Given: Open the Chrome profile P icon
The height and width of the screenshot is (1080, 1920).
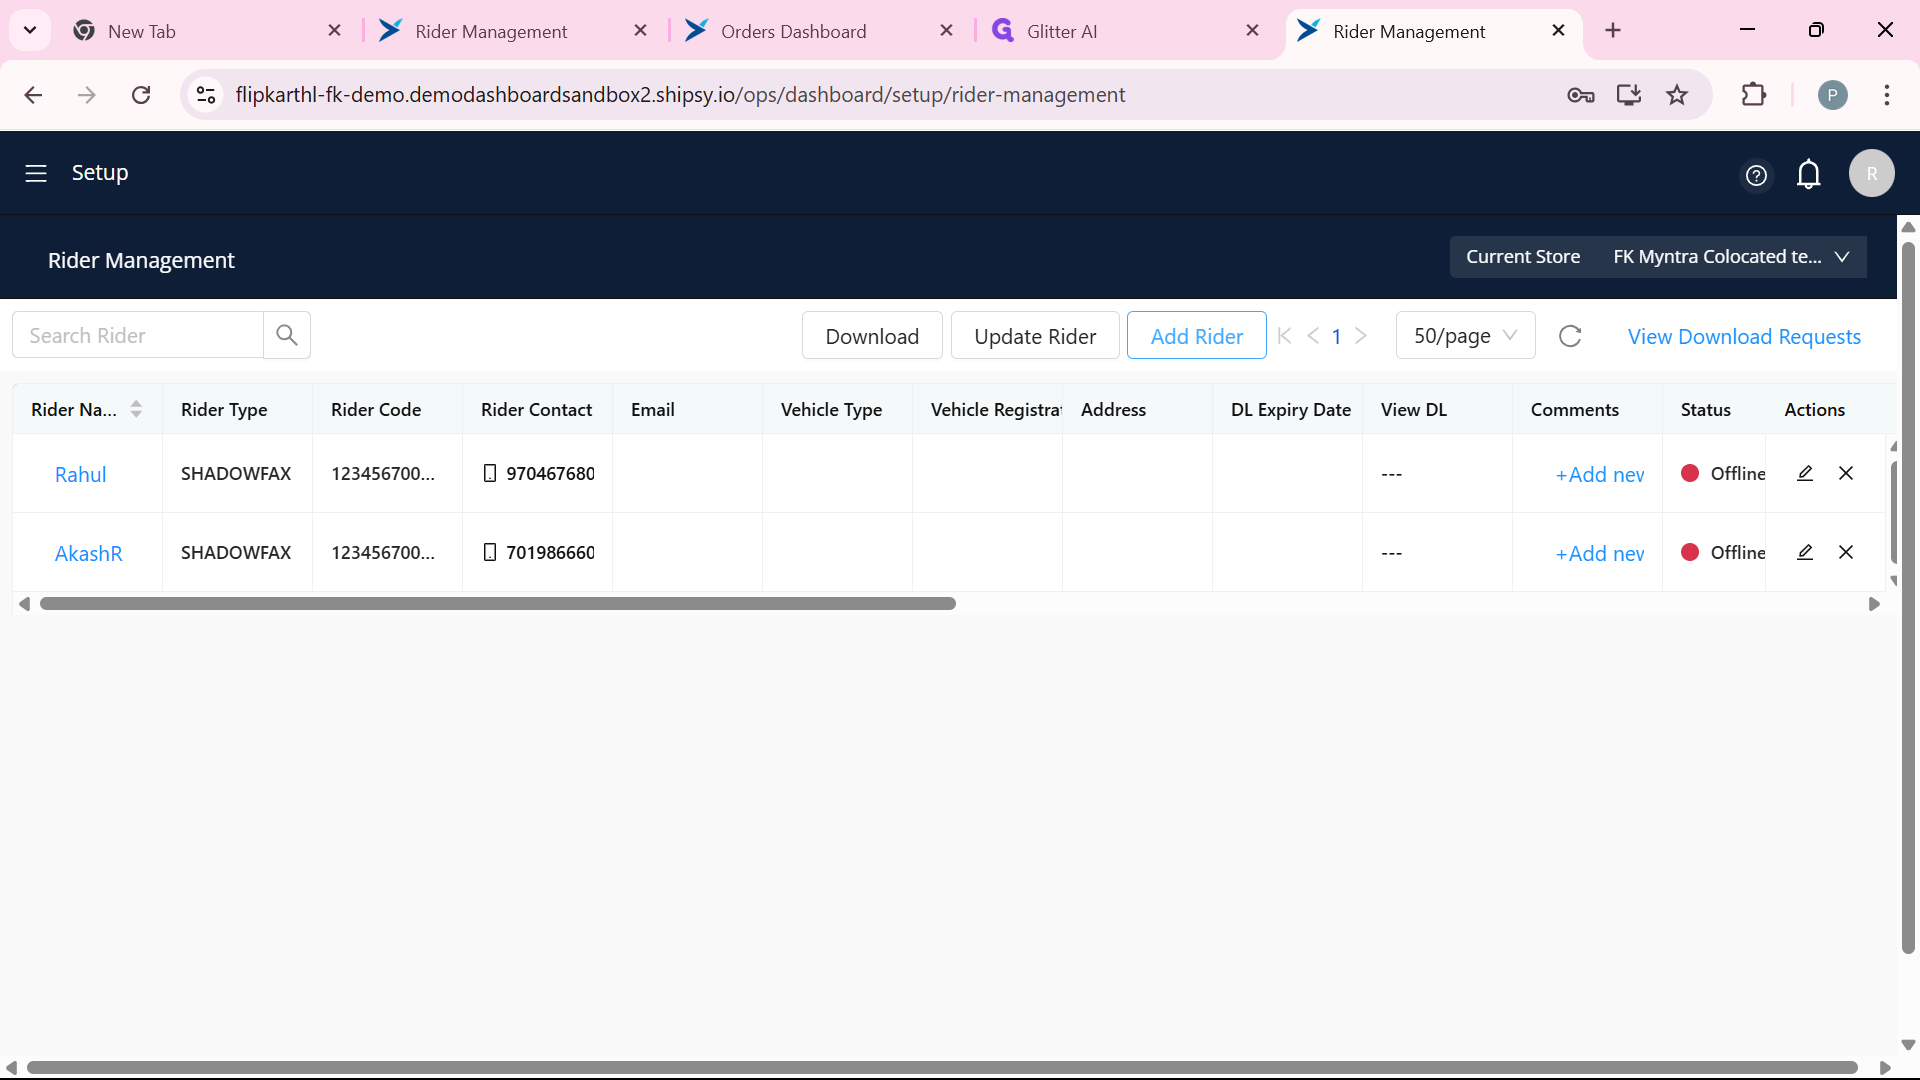Looking at the screenshot, I should point(1832,95).
